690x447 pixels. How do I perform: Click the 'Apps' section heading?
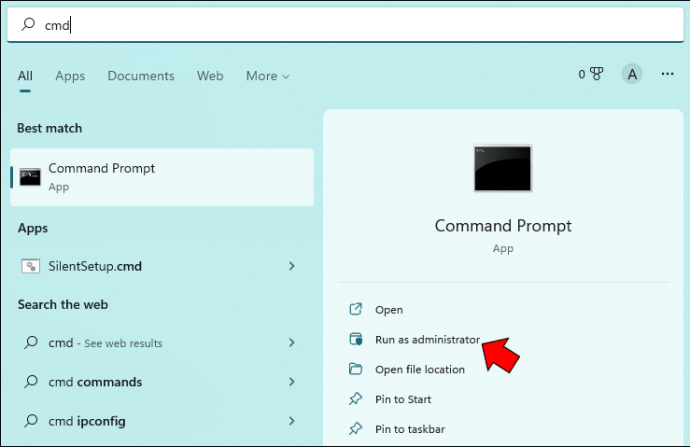point(33,229)
